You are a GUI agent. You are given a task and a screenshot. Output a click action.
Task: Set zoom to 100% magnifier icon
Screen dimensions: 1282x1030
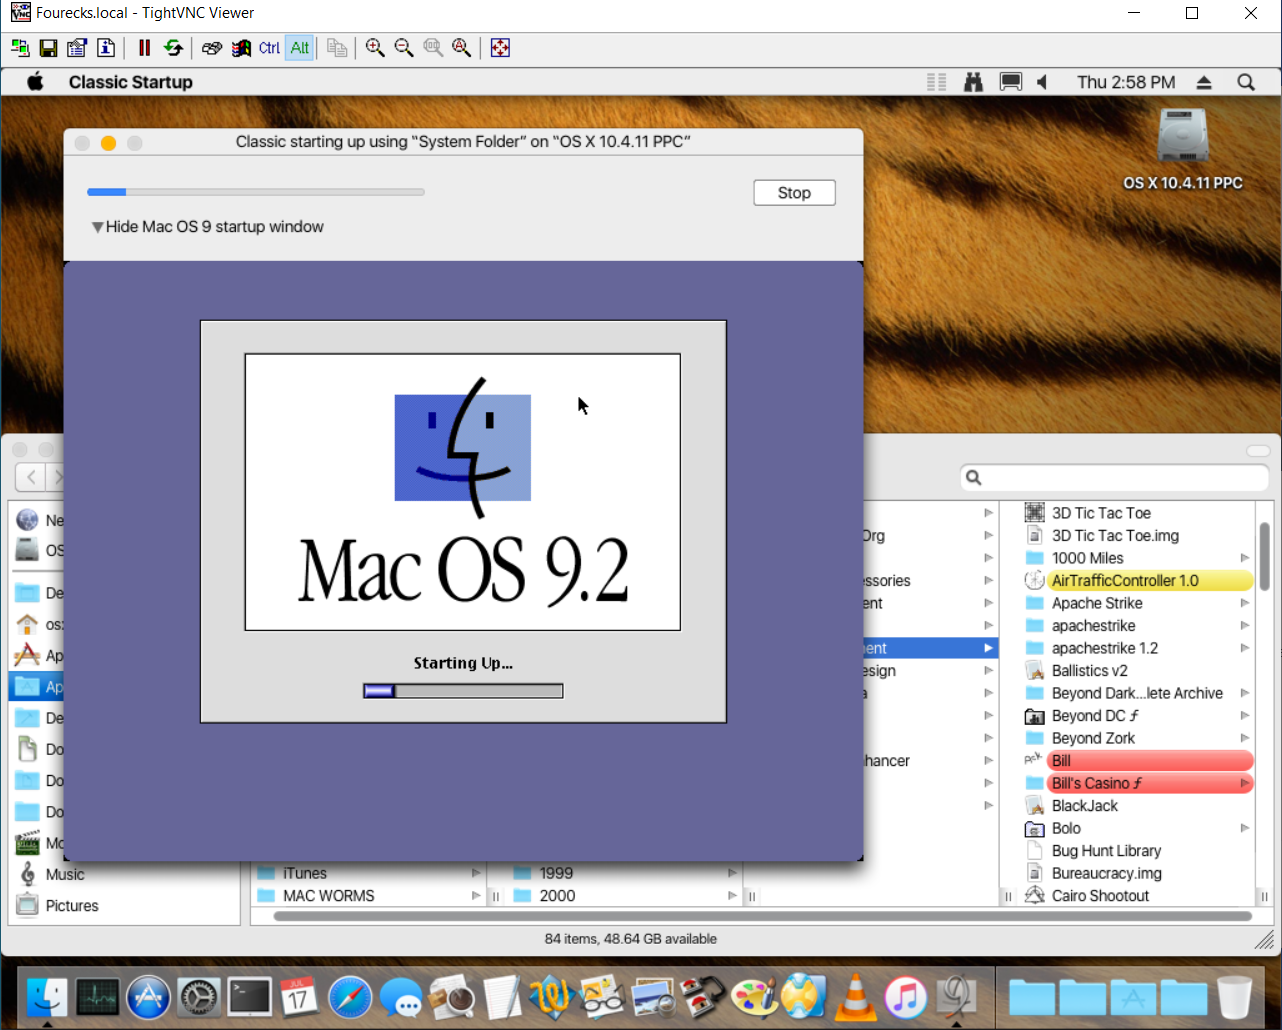(x=433, y=48)
